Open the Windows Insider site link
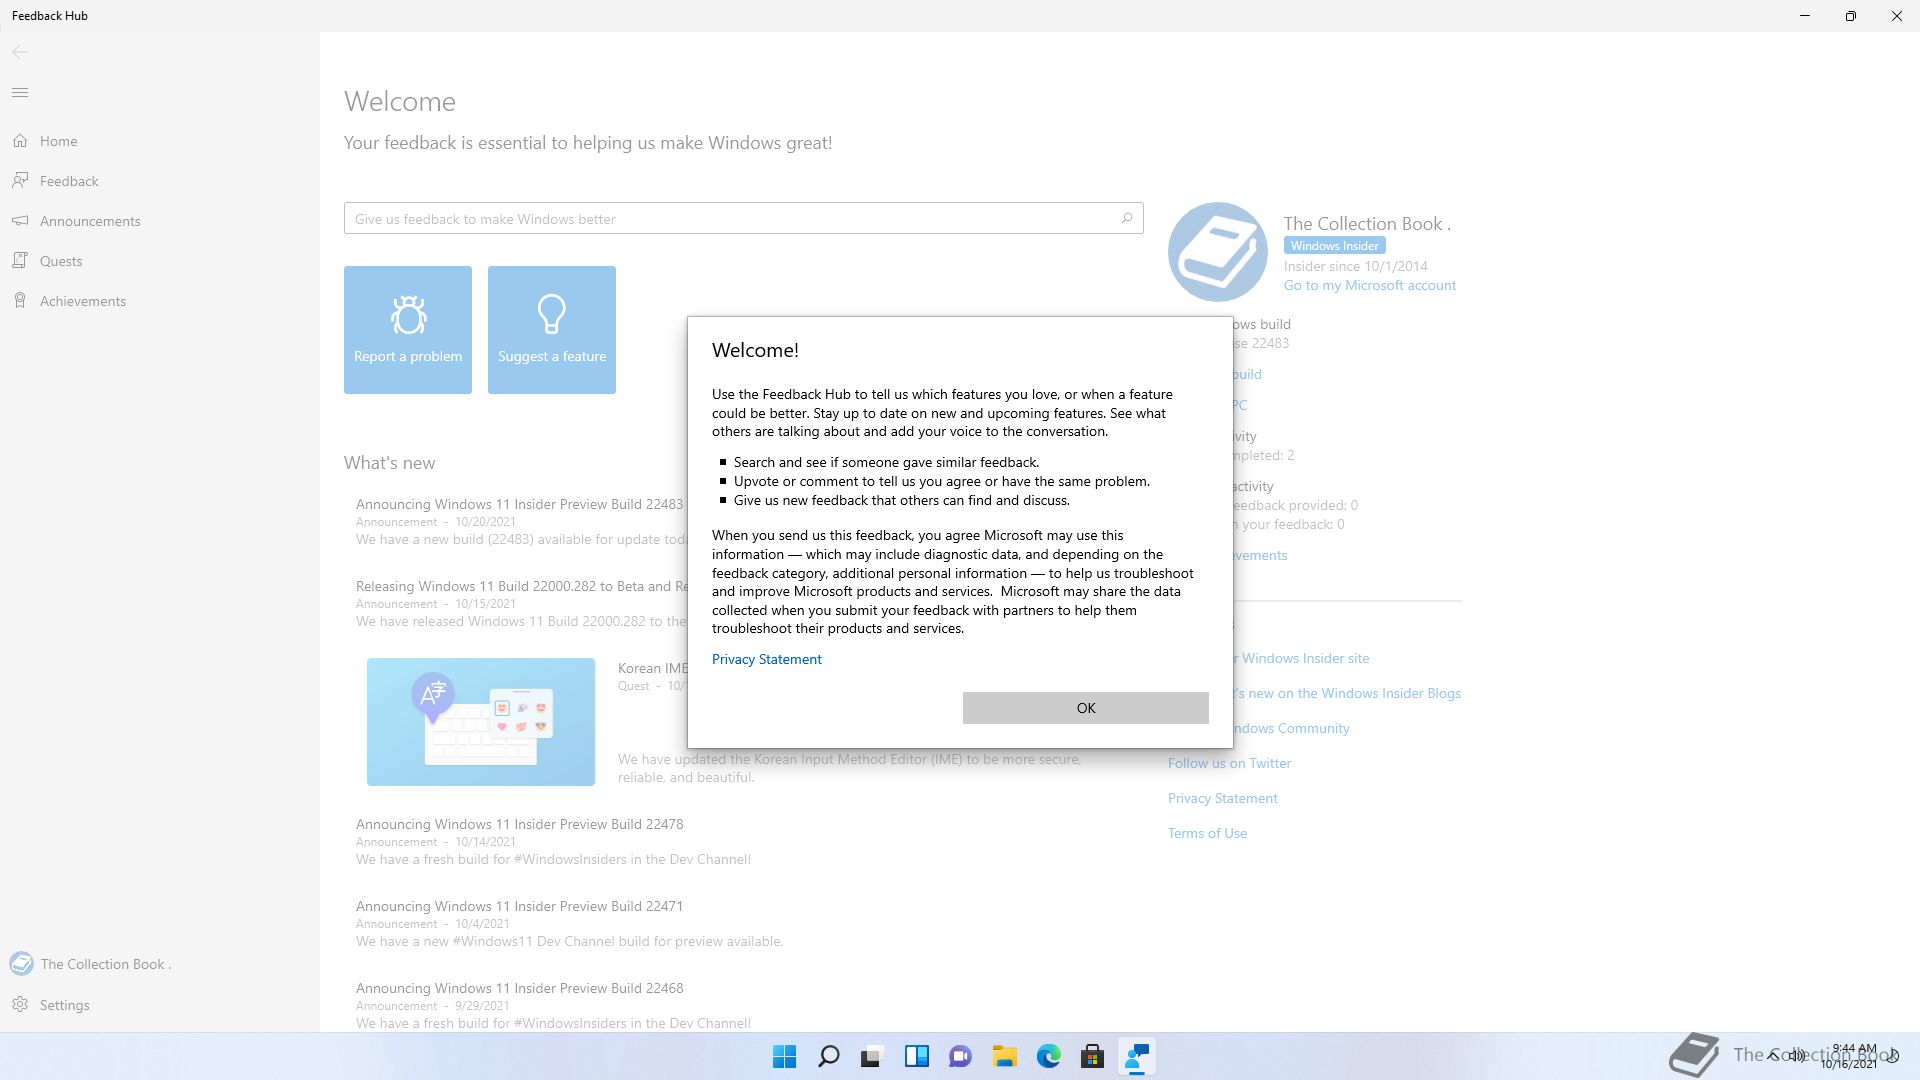This screenshot has width=1920, height=1080. 1301,658
